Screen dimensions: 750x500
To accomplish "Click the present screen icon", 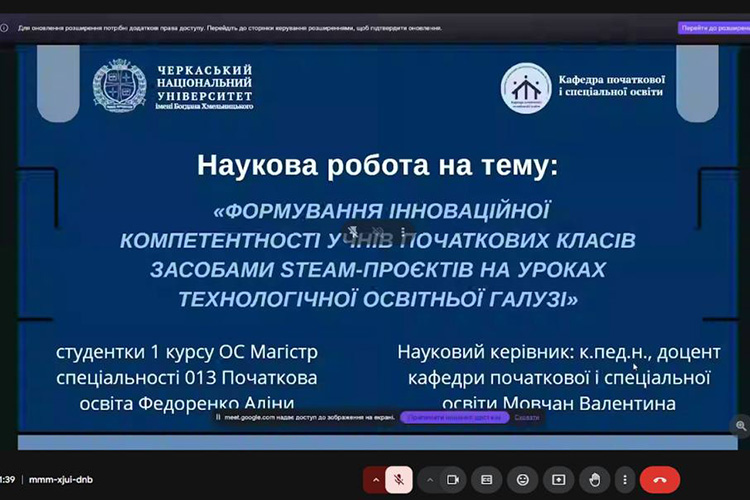I will point(557,479).
